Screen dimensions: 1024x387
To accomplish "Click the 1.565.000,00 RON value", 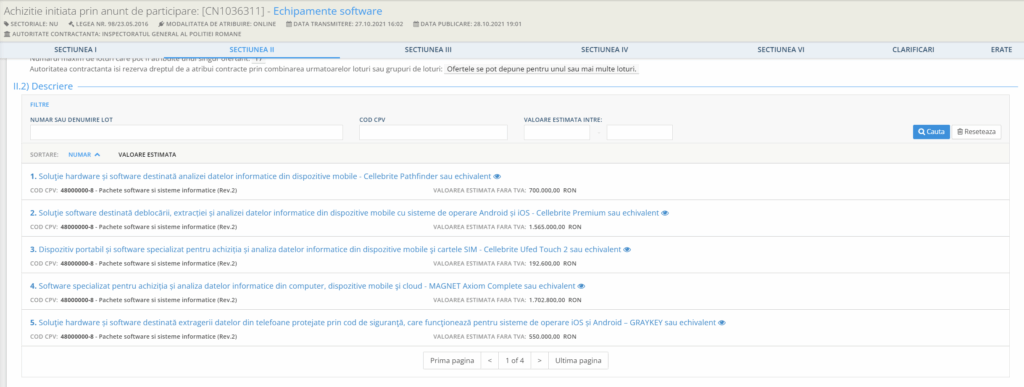I will 555,227.
